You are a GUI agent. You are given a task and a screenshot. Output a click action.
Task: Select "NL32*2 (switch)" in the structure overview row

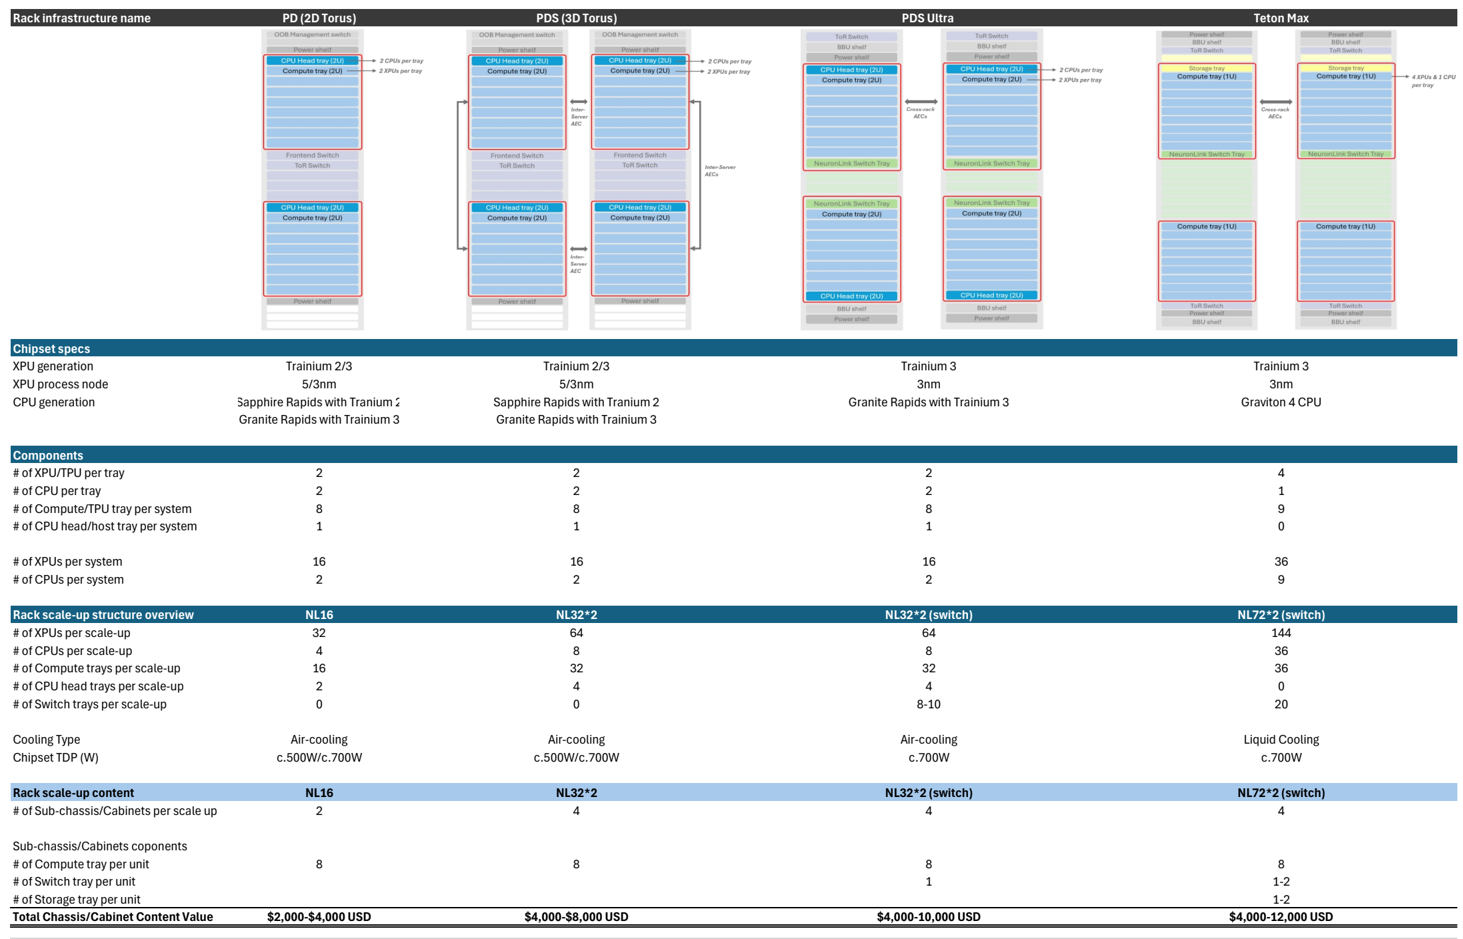pos(928,615)
